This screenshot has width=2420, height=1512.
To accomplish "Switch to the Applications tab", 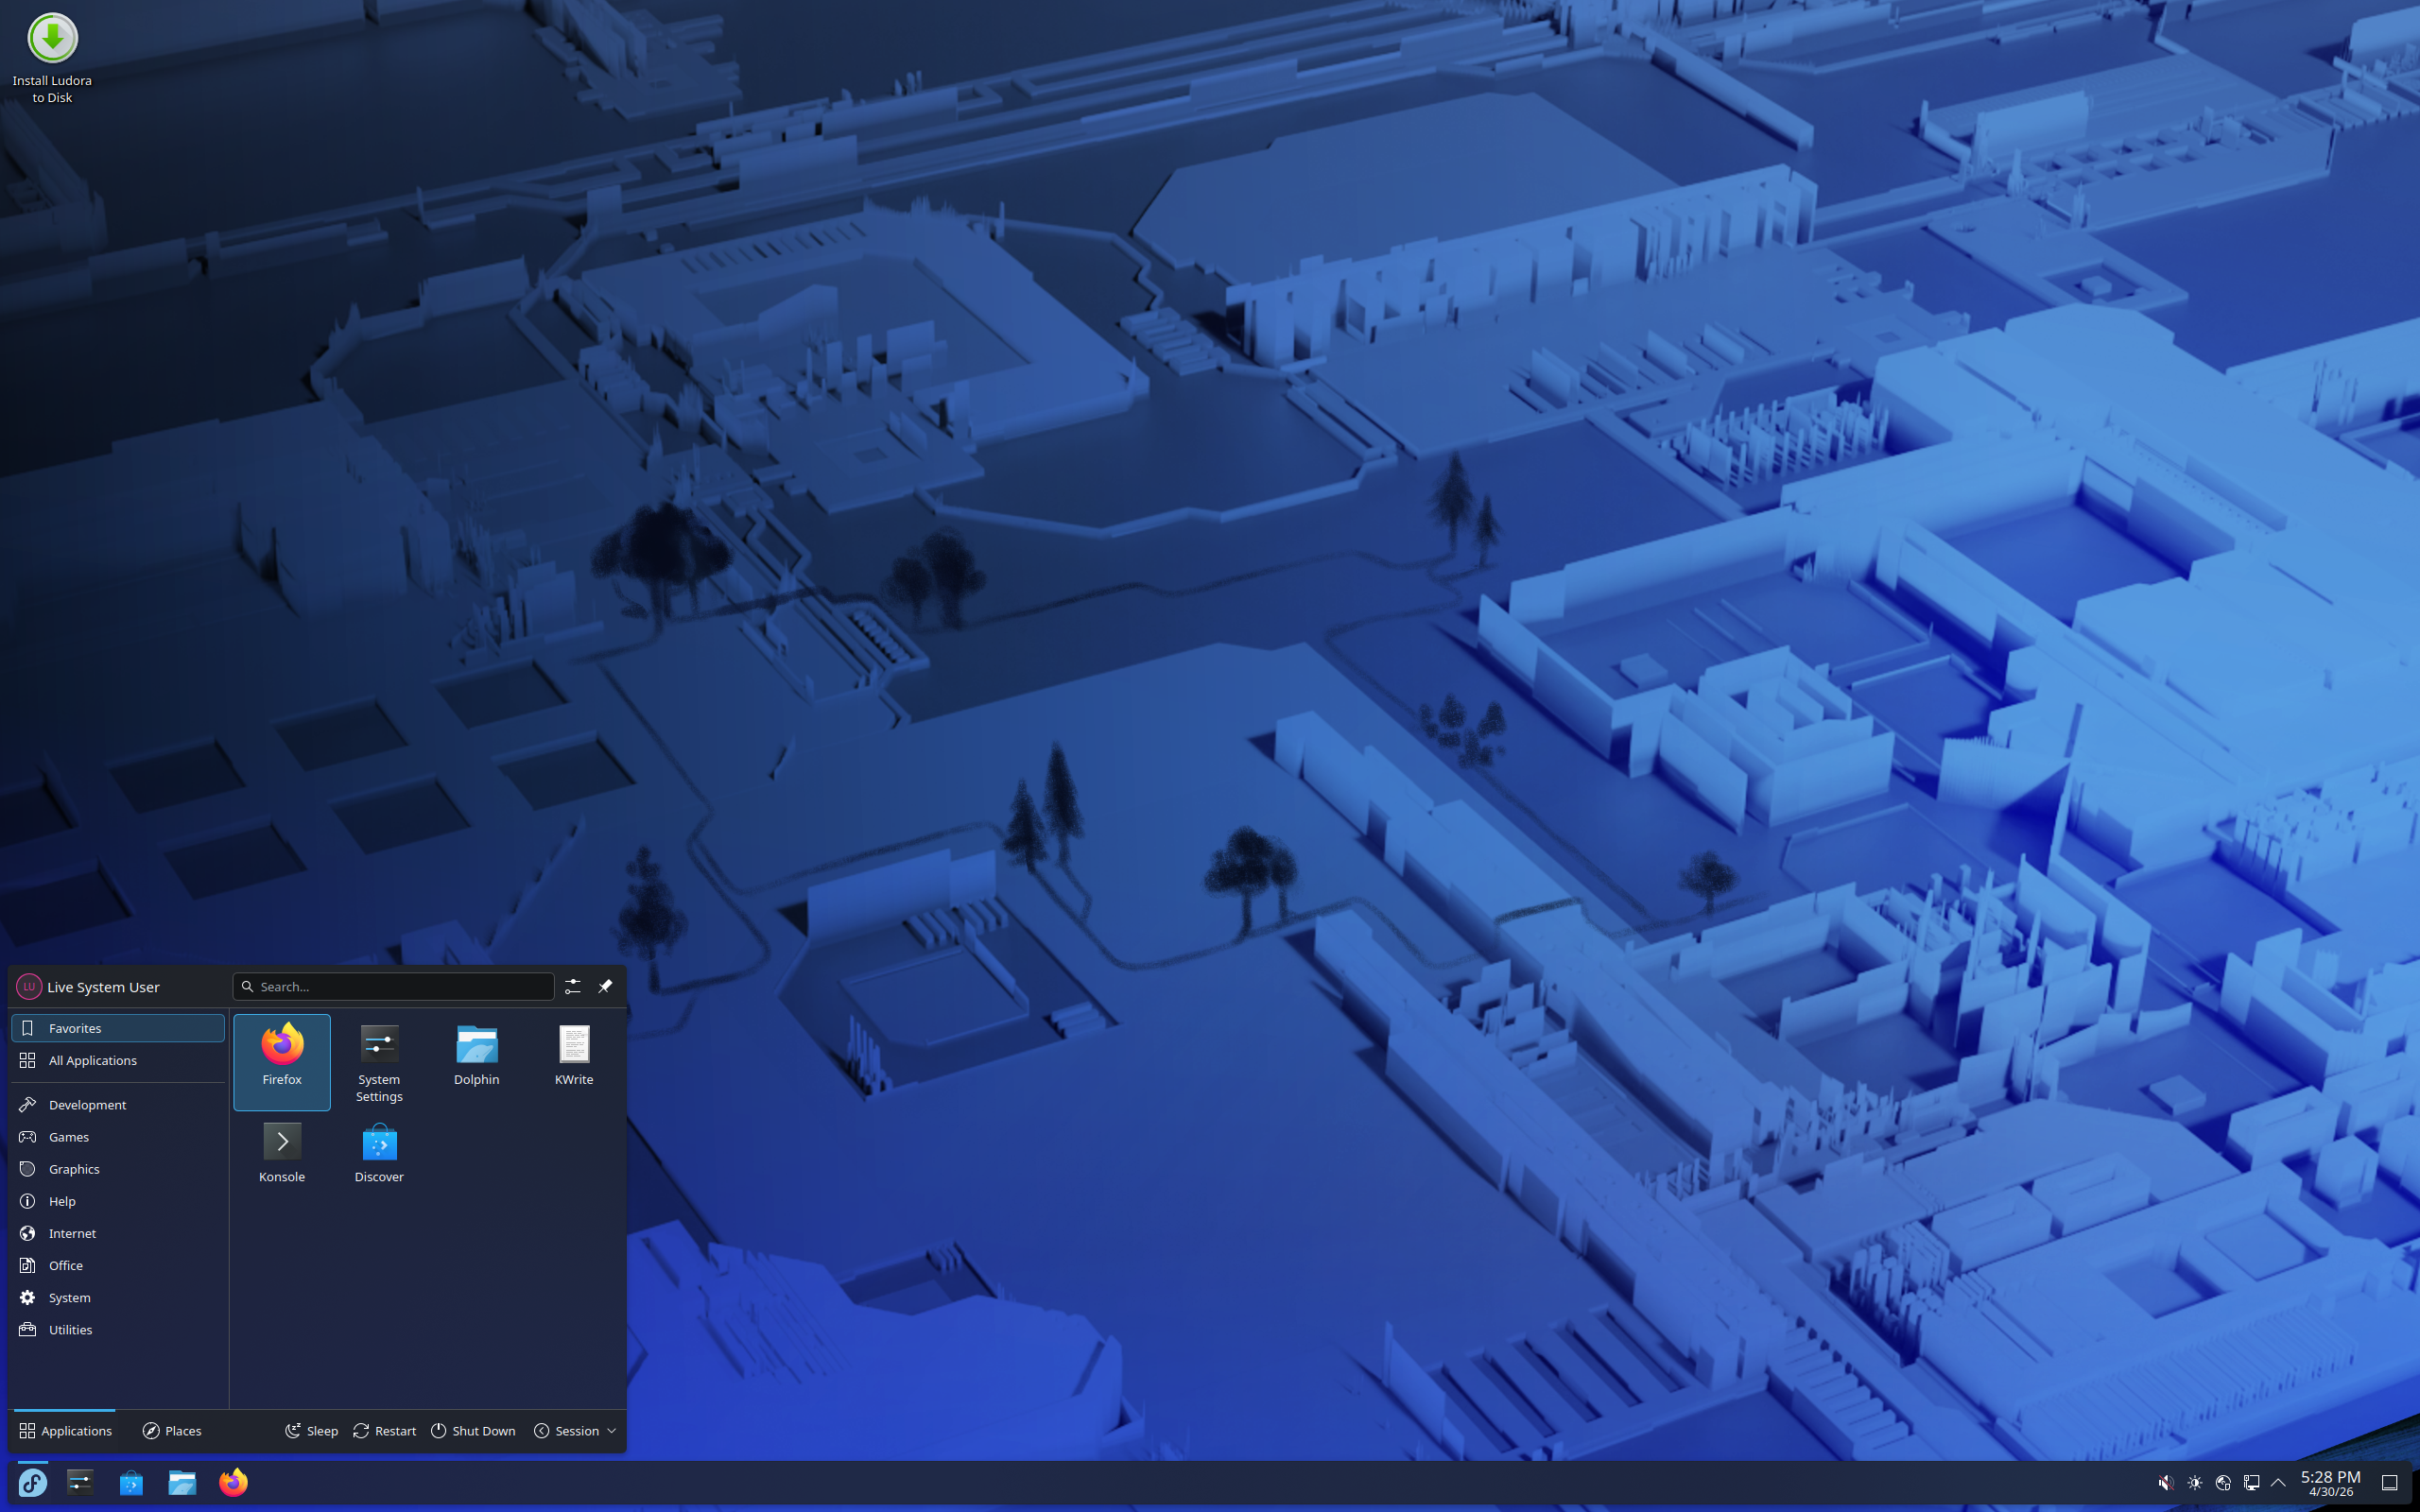I will 65,1430.
